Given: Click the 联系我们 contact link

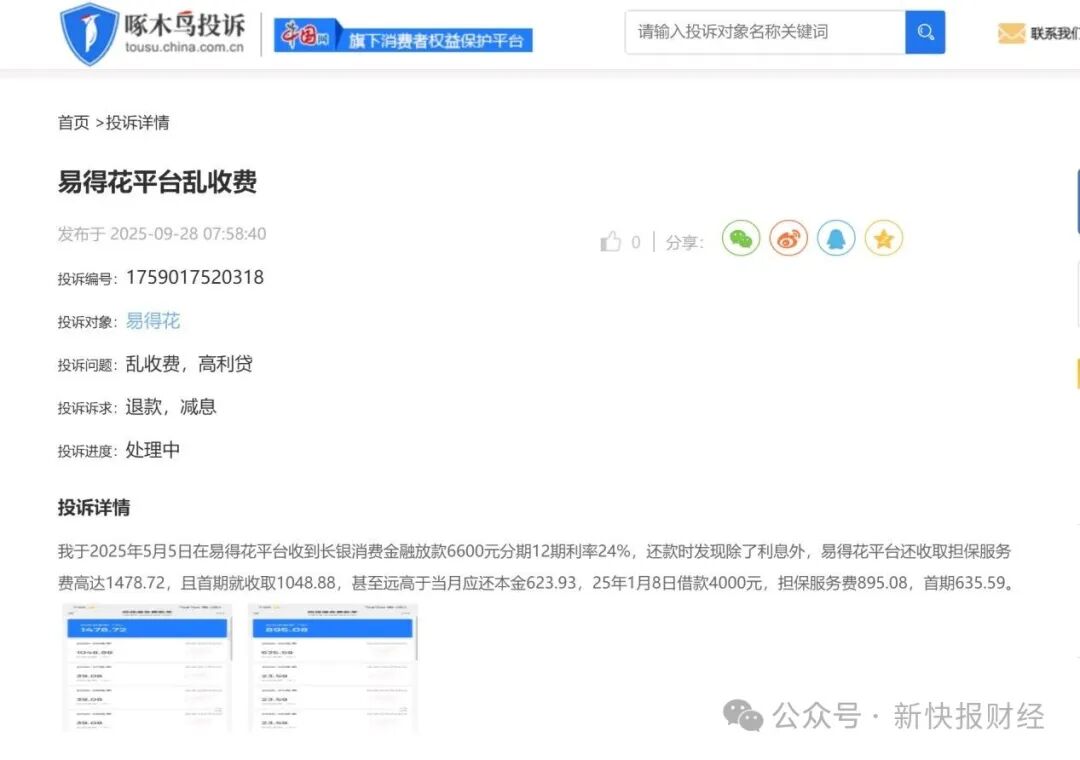Looking at the screenshot, I should pos(1055,33).
